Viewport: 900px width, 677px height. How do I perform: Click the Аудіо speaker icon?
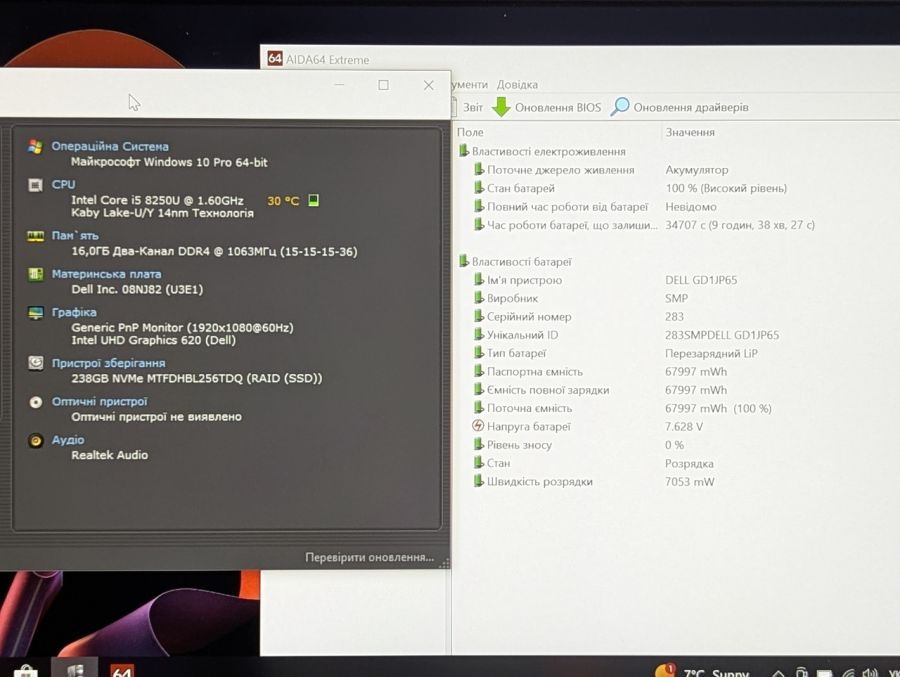point(36,440)
